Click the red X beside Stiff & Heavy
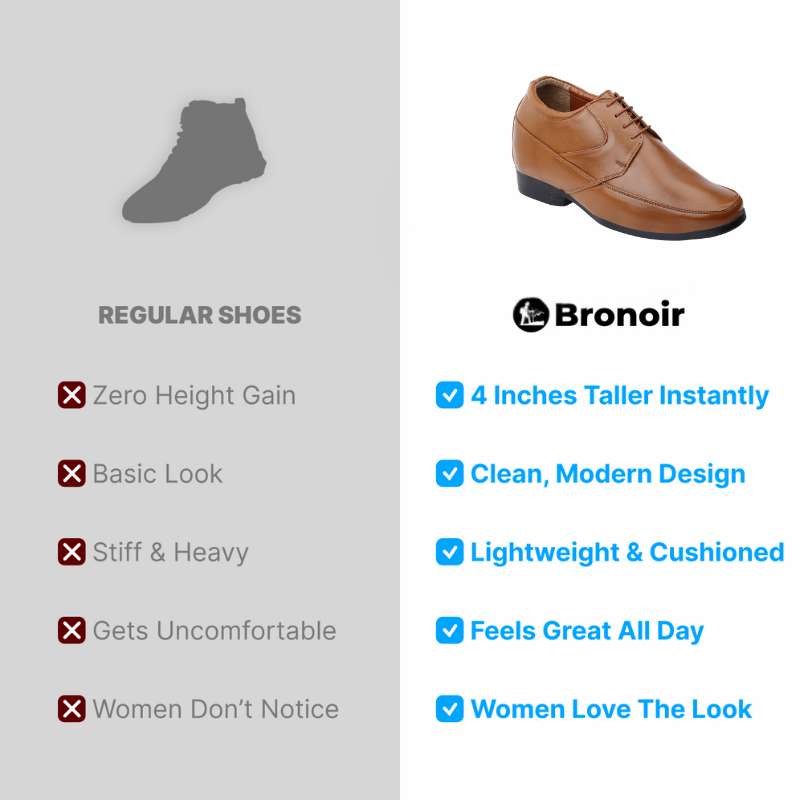Image resolution: width=800 pixels, height=800 pixels. [x=71, y=552]
